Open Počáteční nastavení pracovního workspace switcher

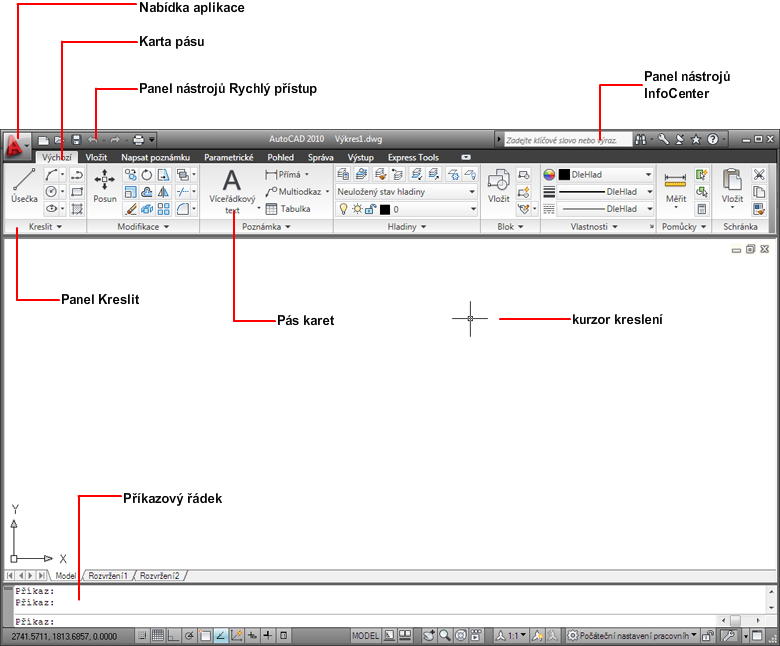(x=632, y=636)
